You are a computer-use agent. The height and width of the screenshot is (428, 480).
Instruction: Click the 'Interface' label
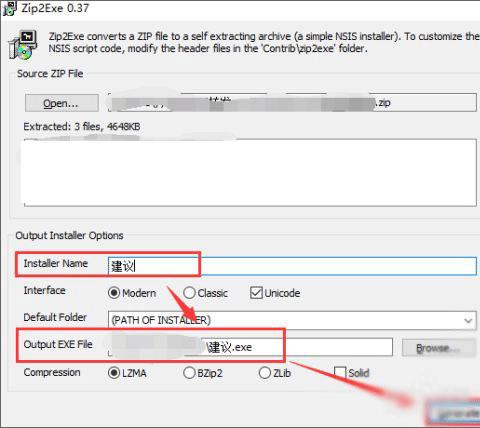pyautogui.click(x=44, y=290)
